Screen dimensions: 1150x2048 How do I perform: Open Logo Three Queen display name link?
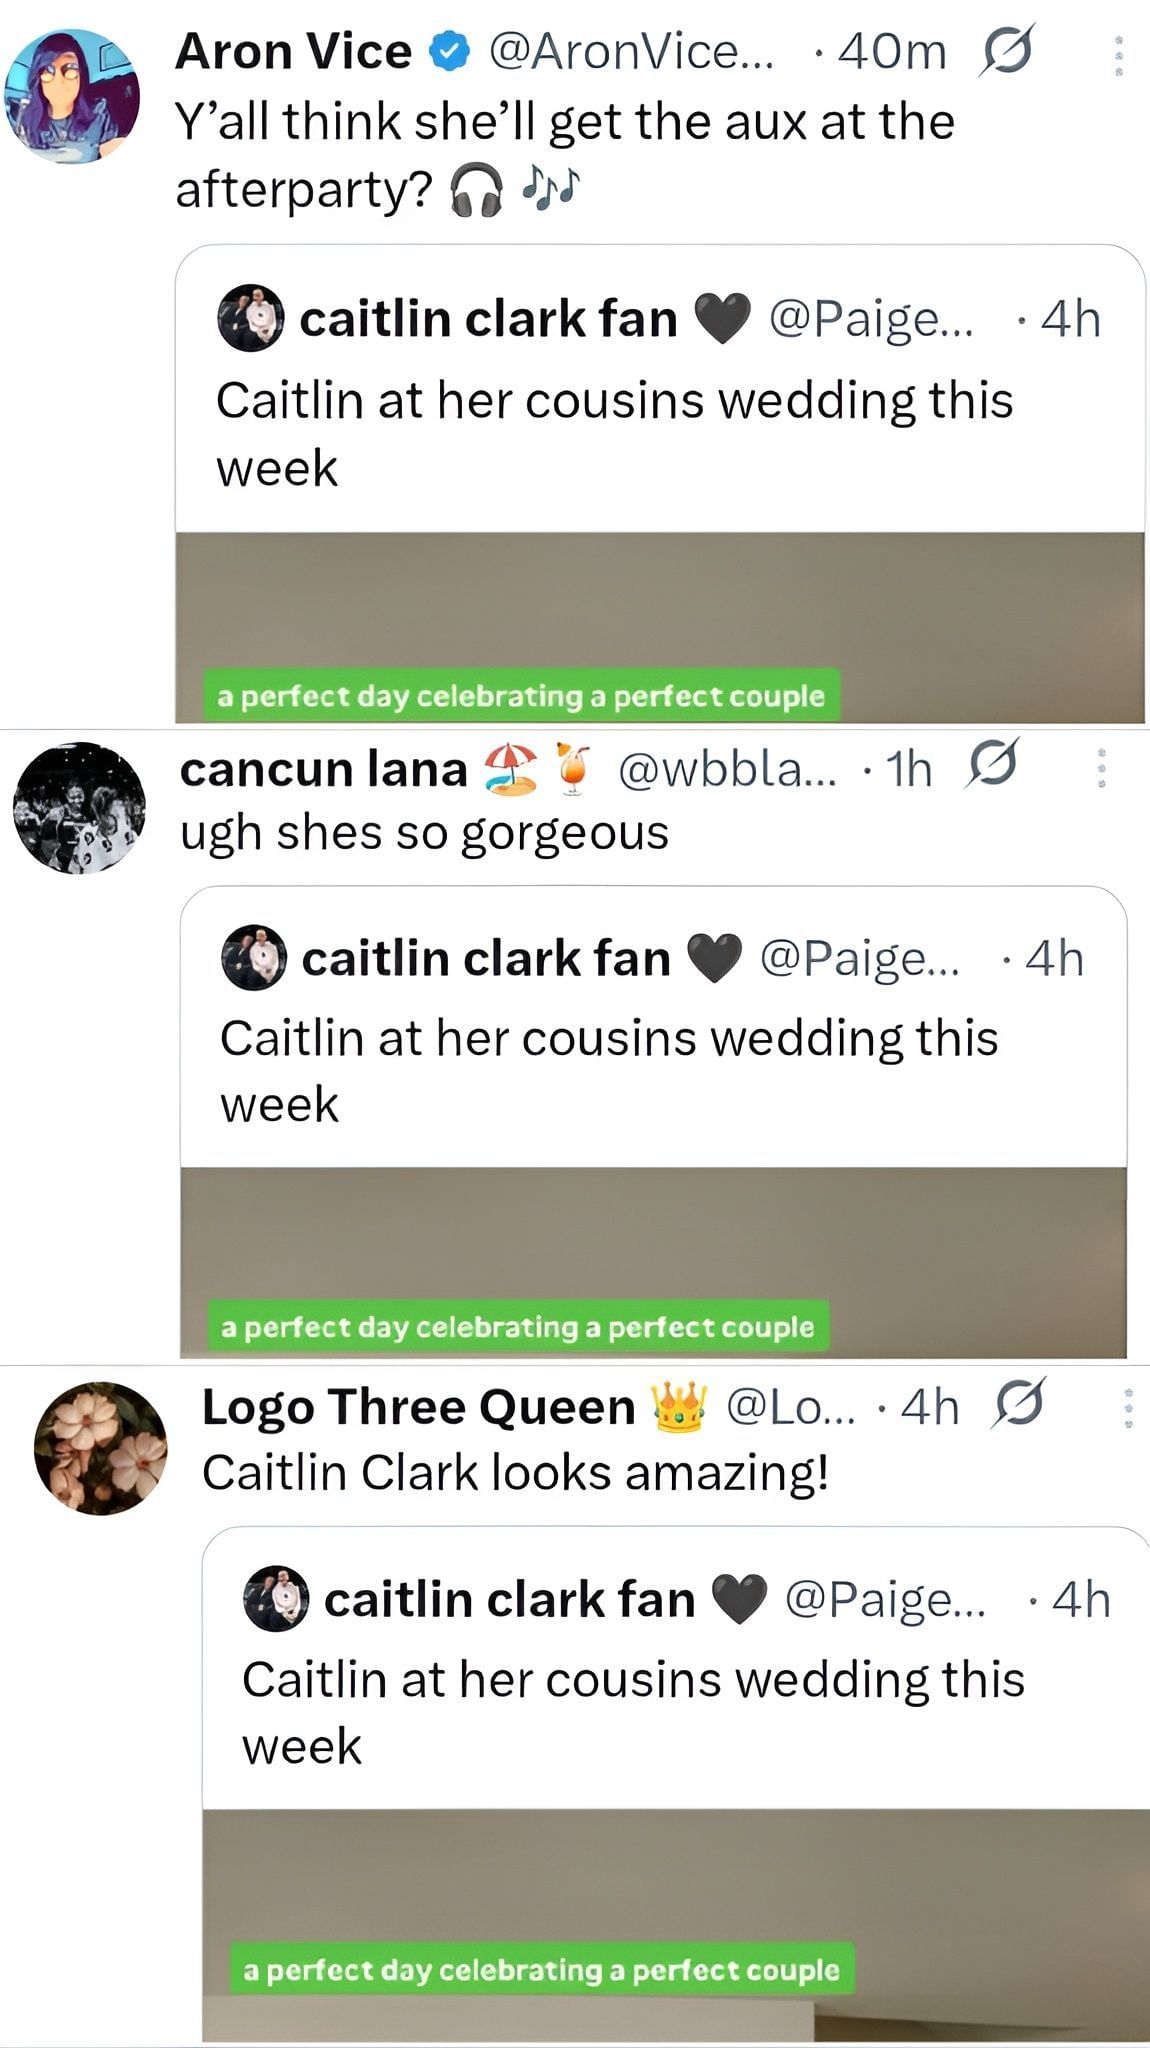pos(418,1407)
